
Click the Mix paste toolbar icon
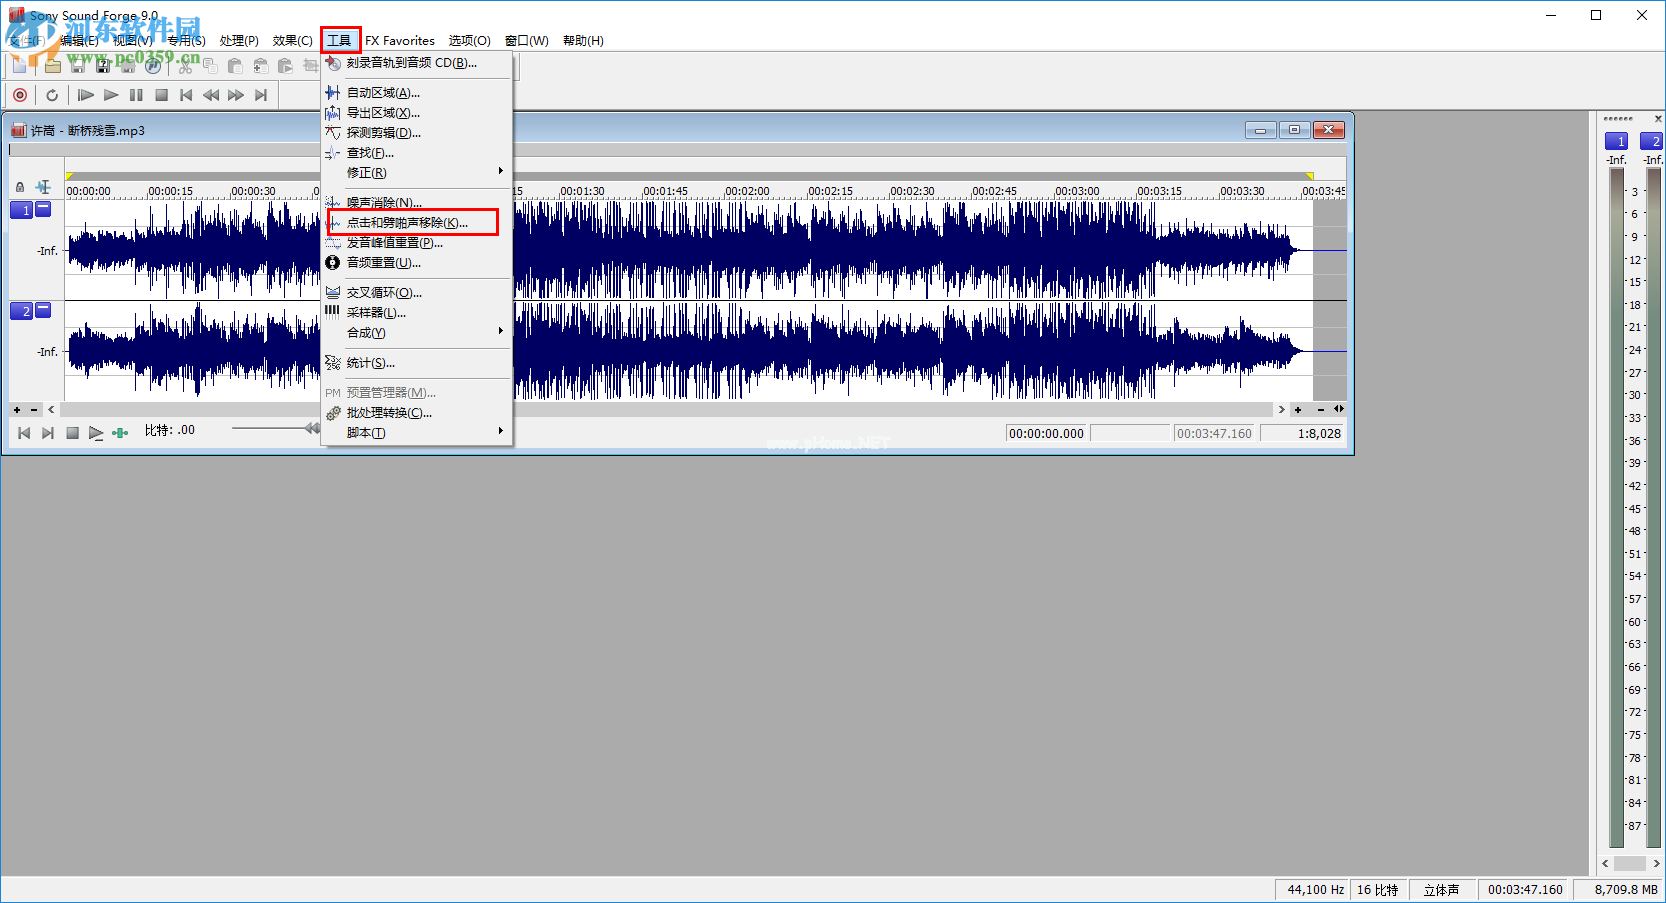[260, 66]
